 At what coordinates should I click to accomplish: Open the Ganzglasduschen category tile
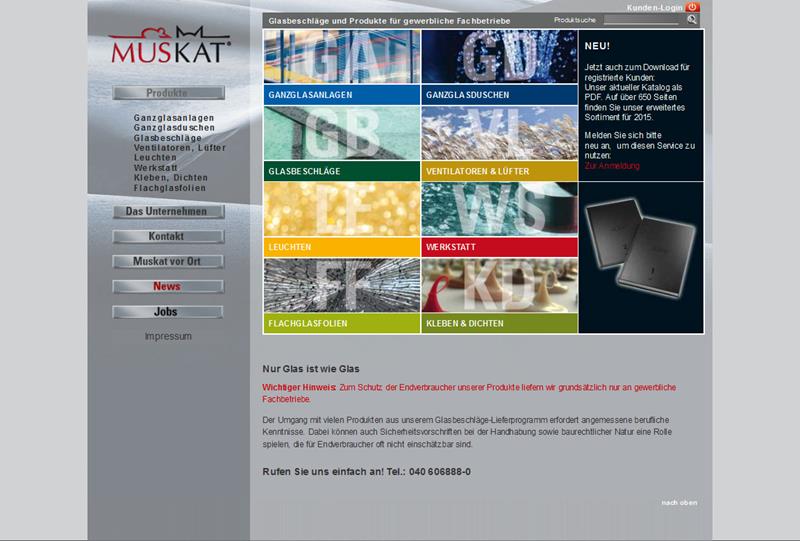point(499,66)
